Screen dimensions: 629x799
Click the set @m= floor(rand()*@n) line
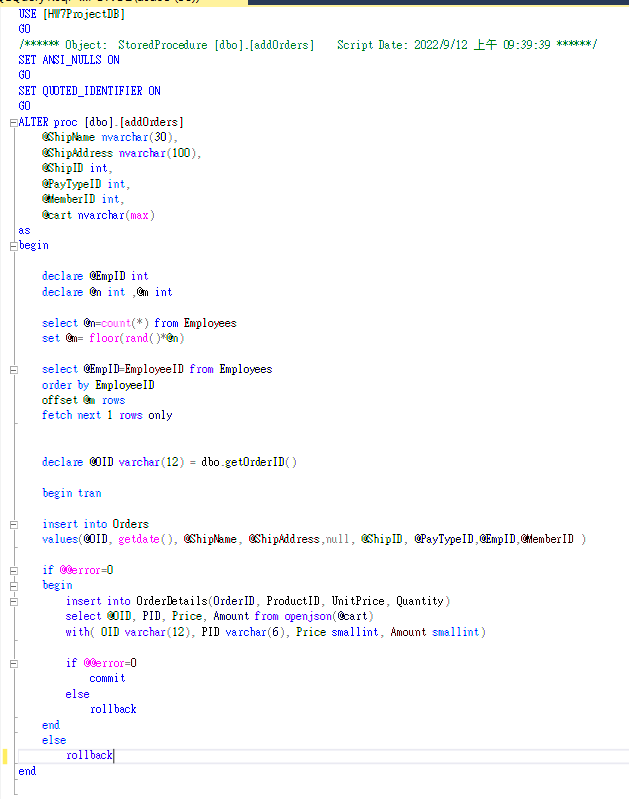pos(113,338)
